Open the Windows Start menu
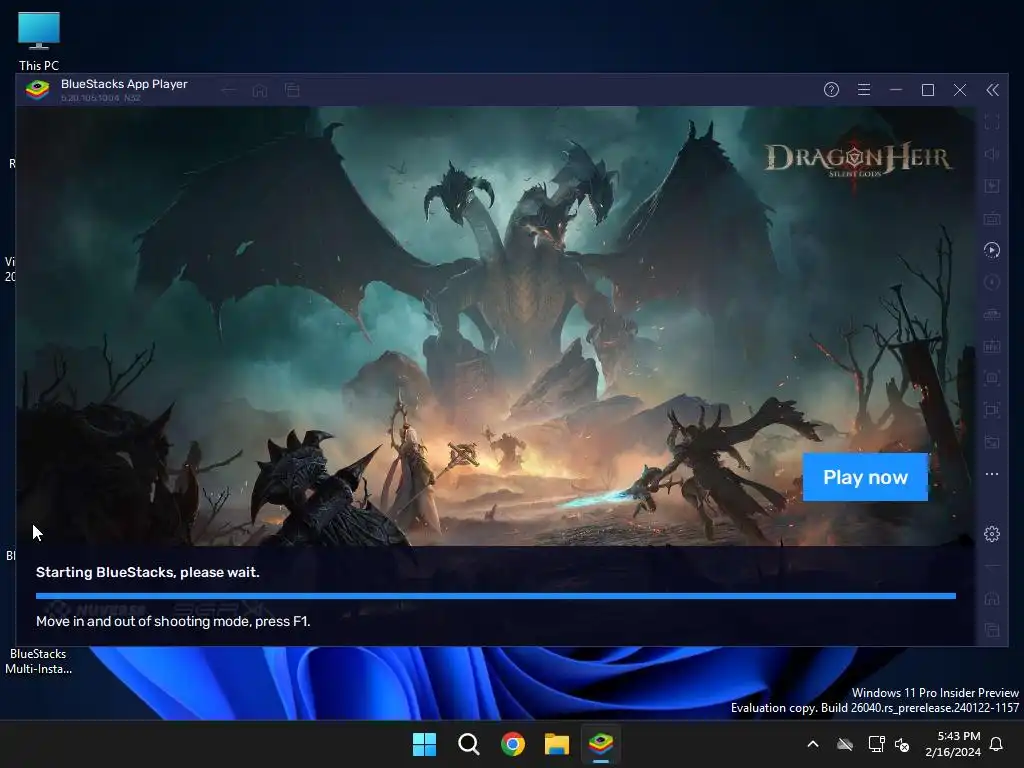This screenshot has width=1024, height=768. [x=424, y=744]
